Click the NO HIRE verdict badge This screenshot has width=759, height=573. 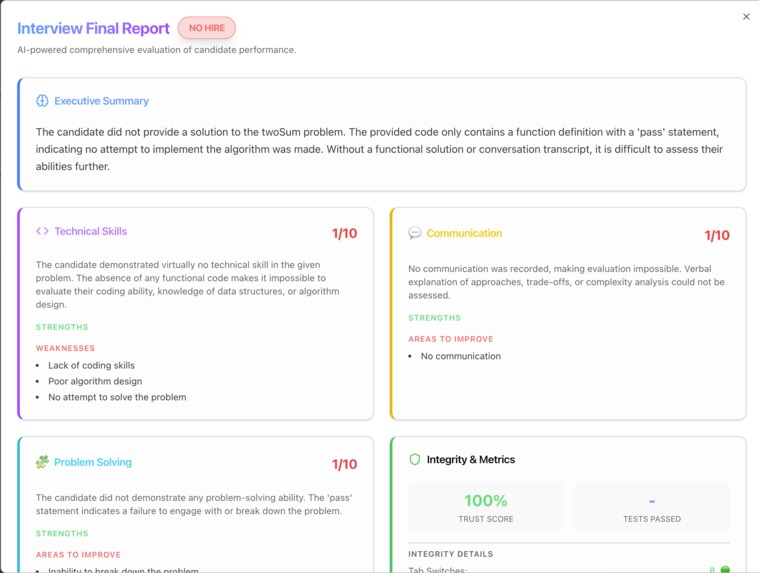point(207,28)
